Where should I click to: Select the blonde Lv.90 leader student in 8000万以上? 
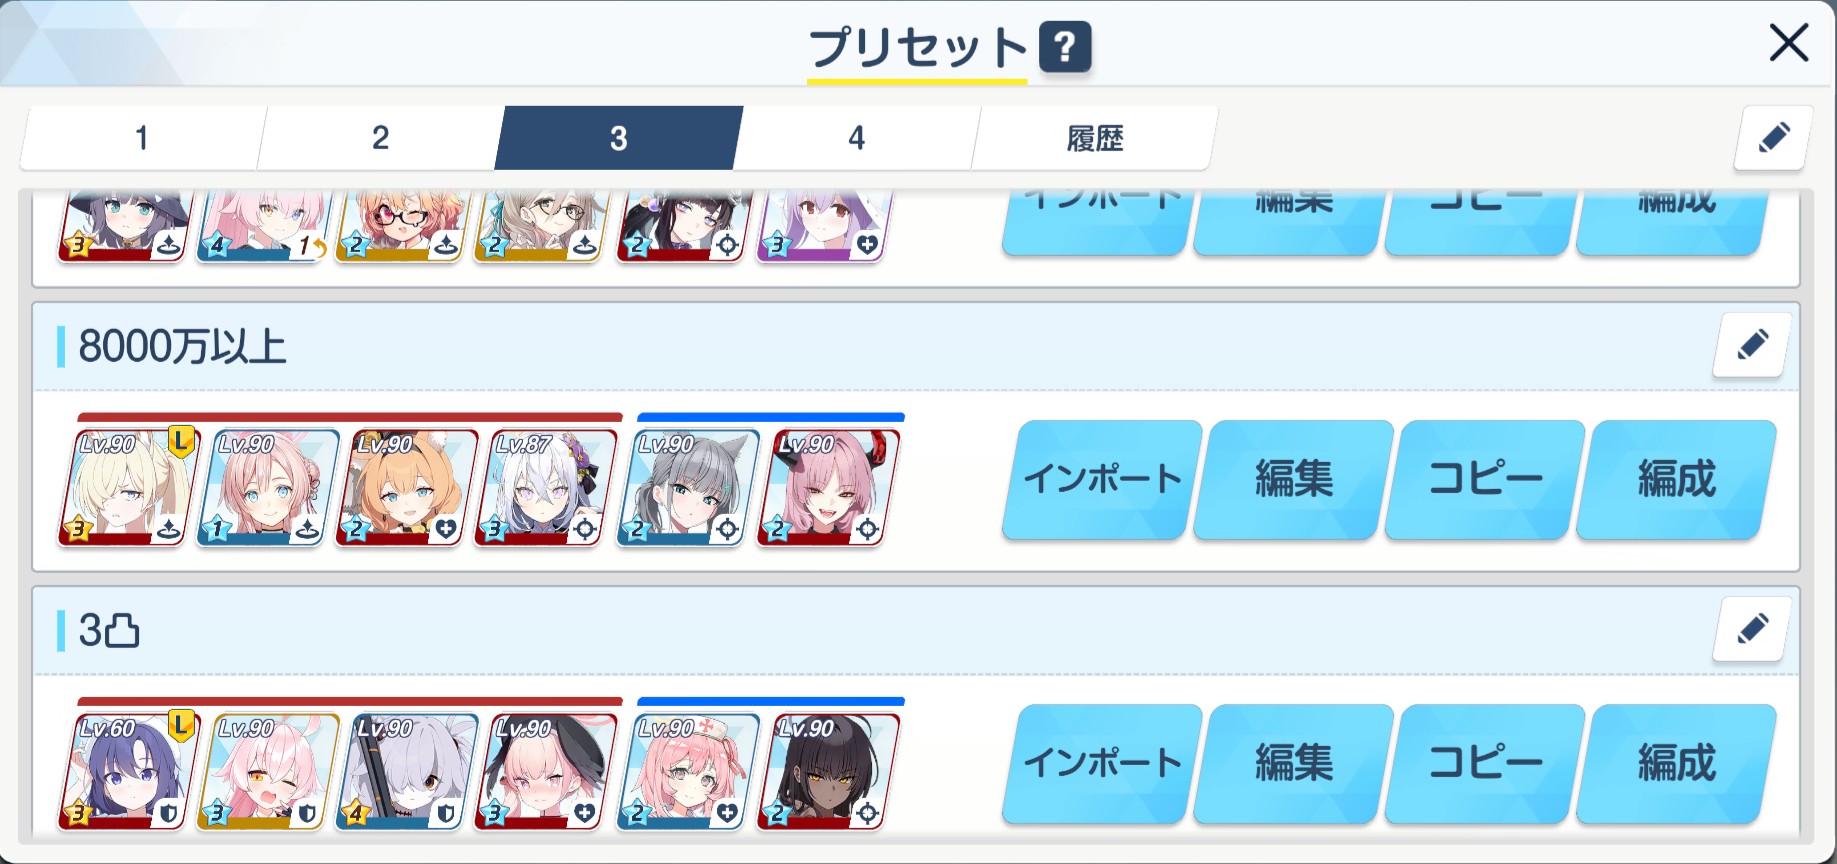point(128,487)
